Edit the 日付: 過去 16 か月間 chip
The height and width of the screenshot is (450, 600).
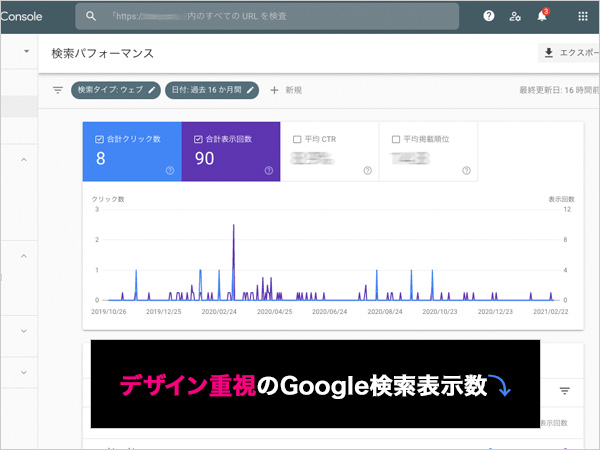click(212, 90)
